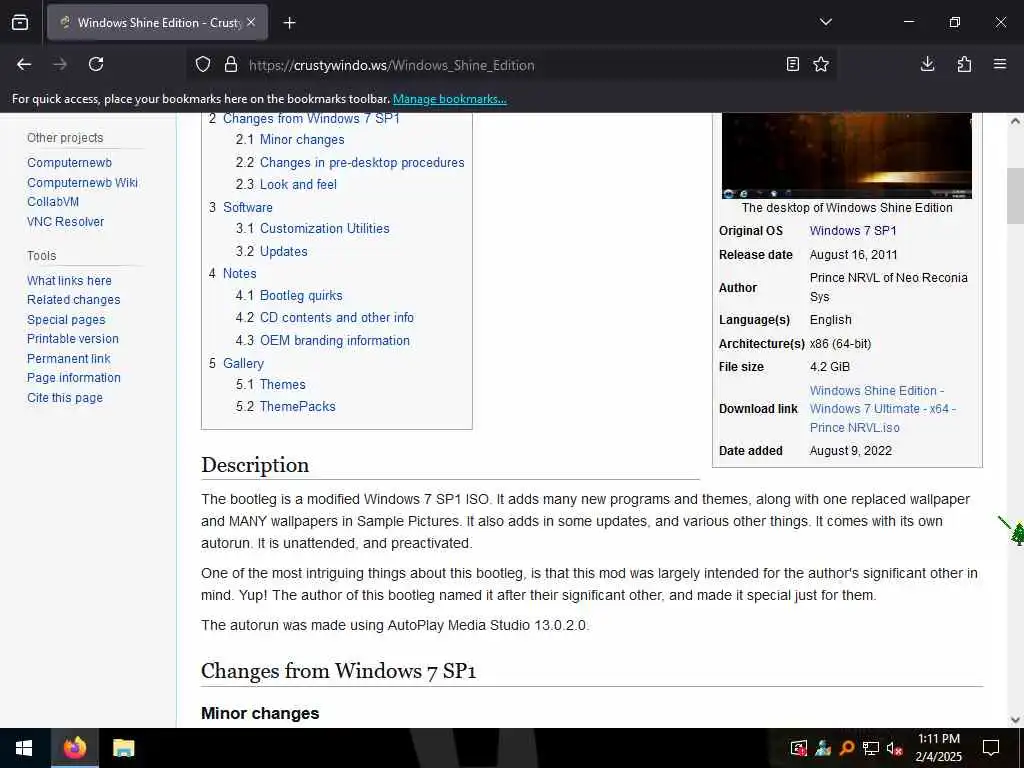Open the Computernewb Wiki link
Screen dimensions: 1024x768
coord(82,183)
